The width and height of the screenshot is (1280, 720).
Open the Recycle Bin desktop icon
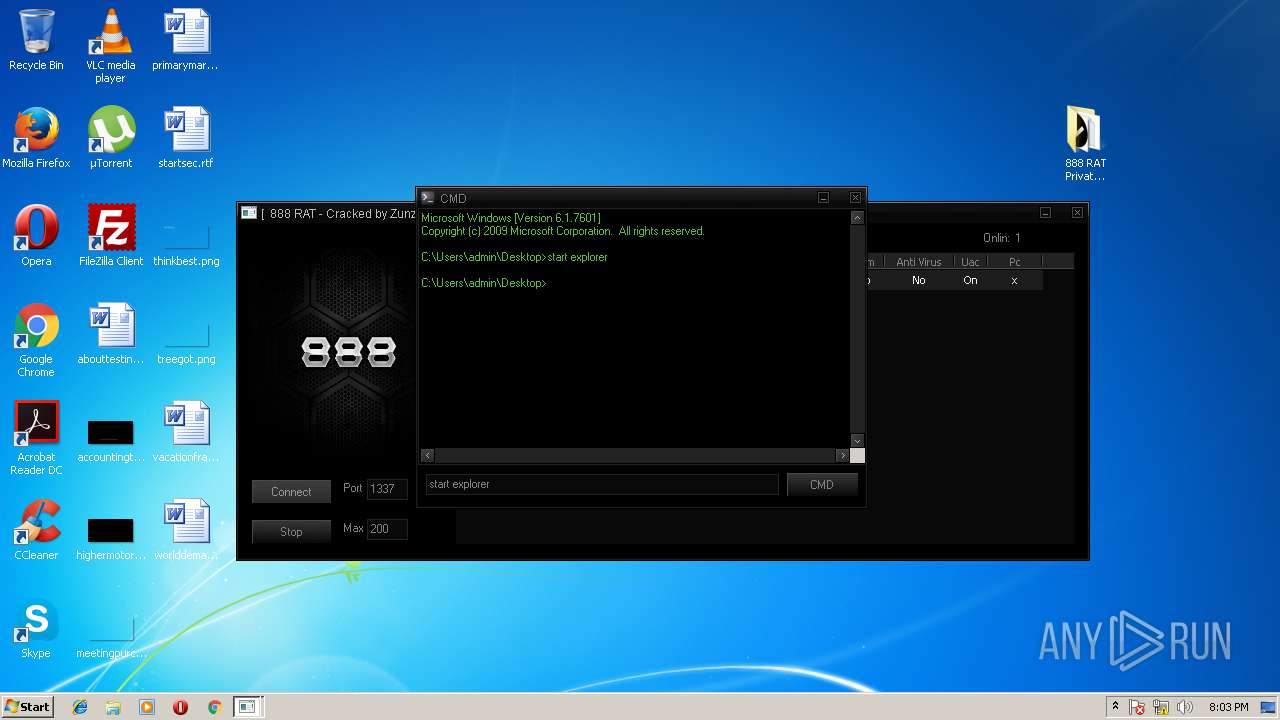[36, 40]
